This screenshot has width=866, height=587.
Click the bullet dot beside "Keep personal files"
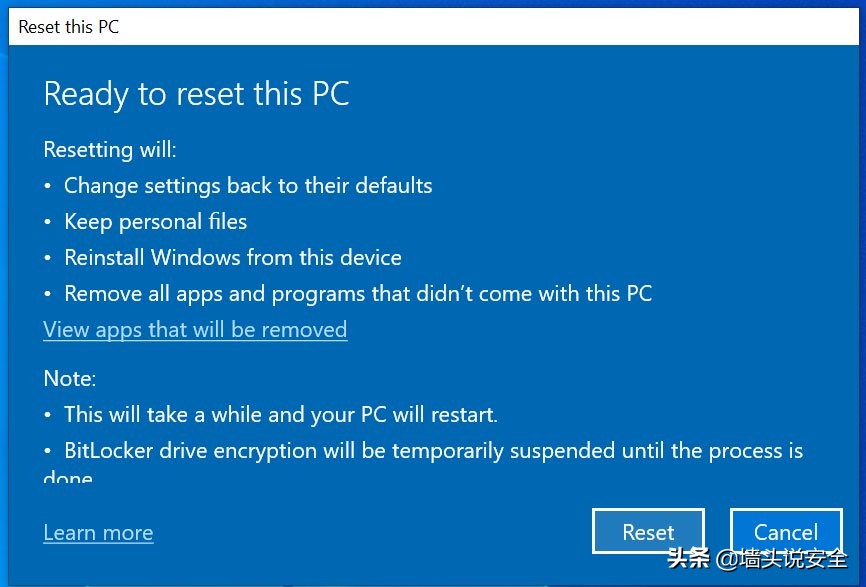(x=48, y=221)
